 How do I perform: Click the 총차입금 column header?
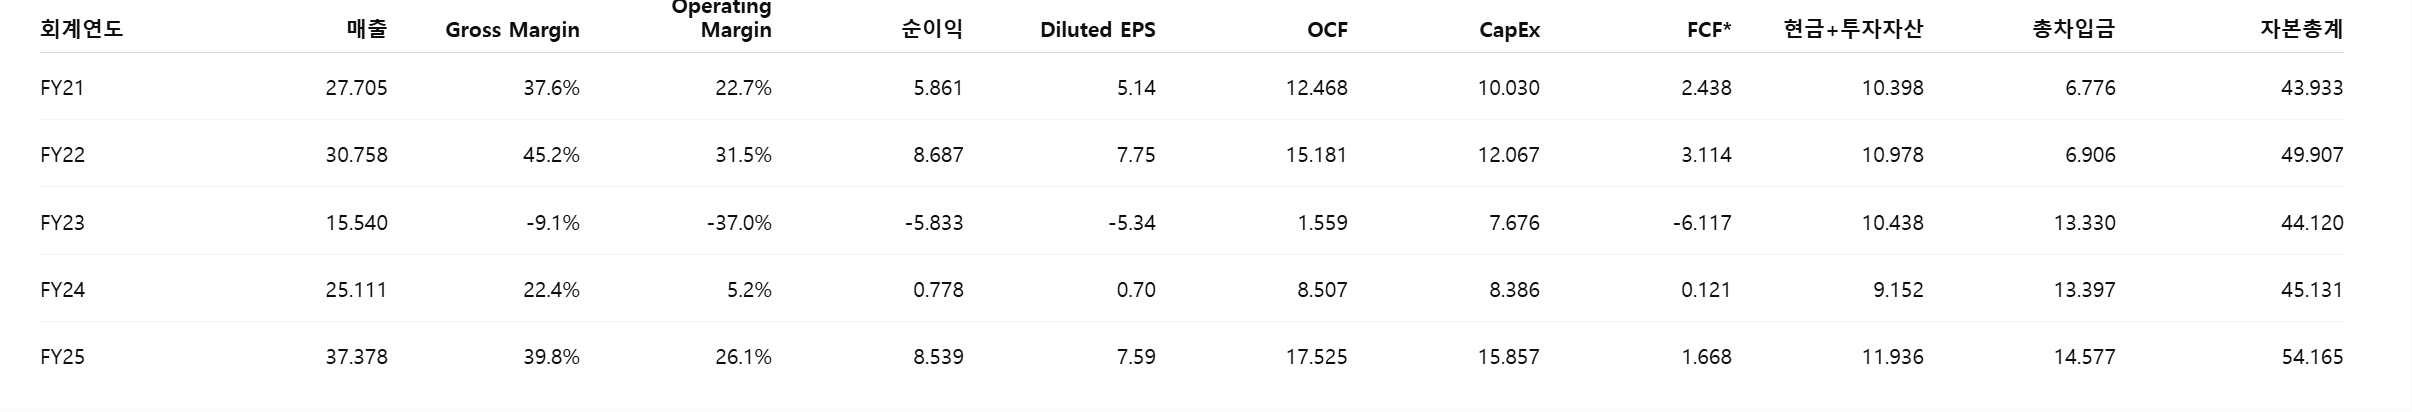pos(2074,29)
